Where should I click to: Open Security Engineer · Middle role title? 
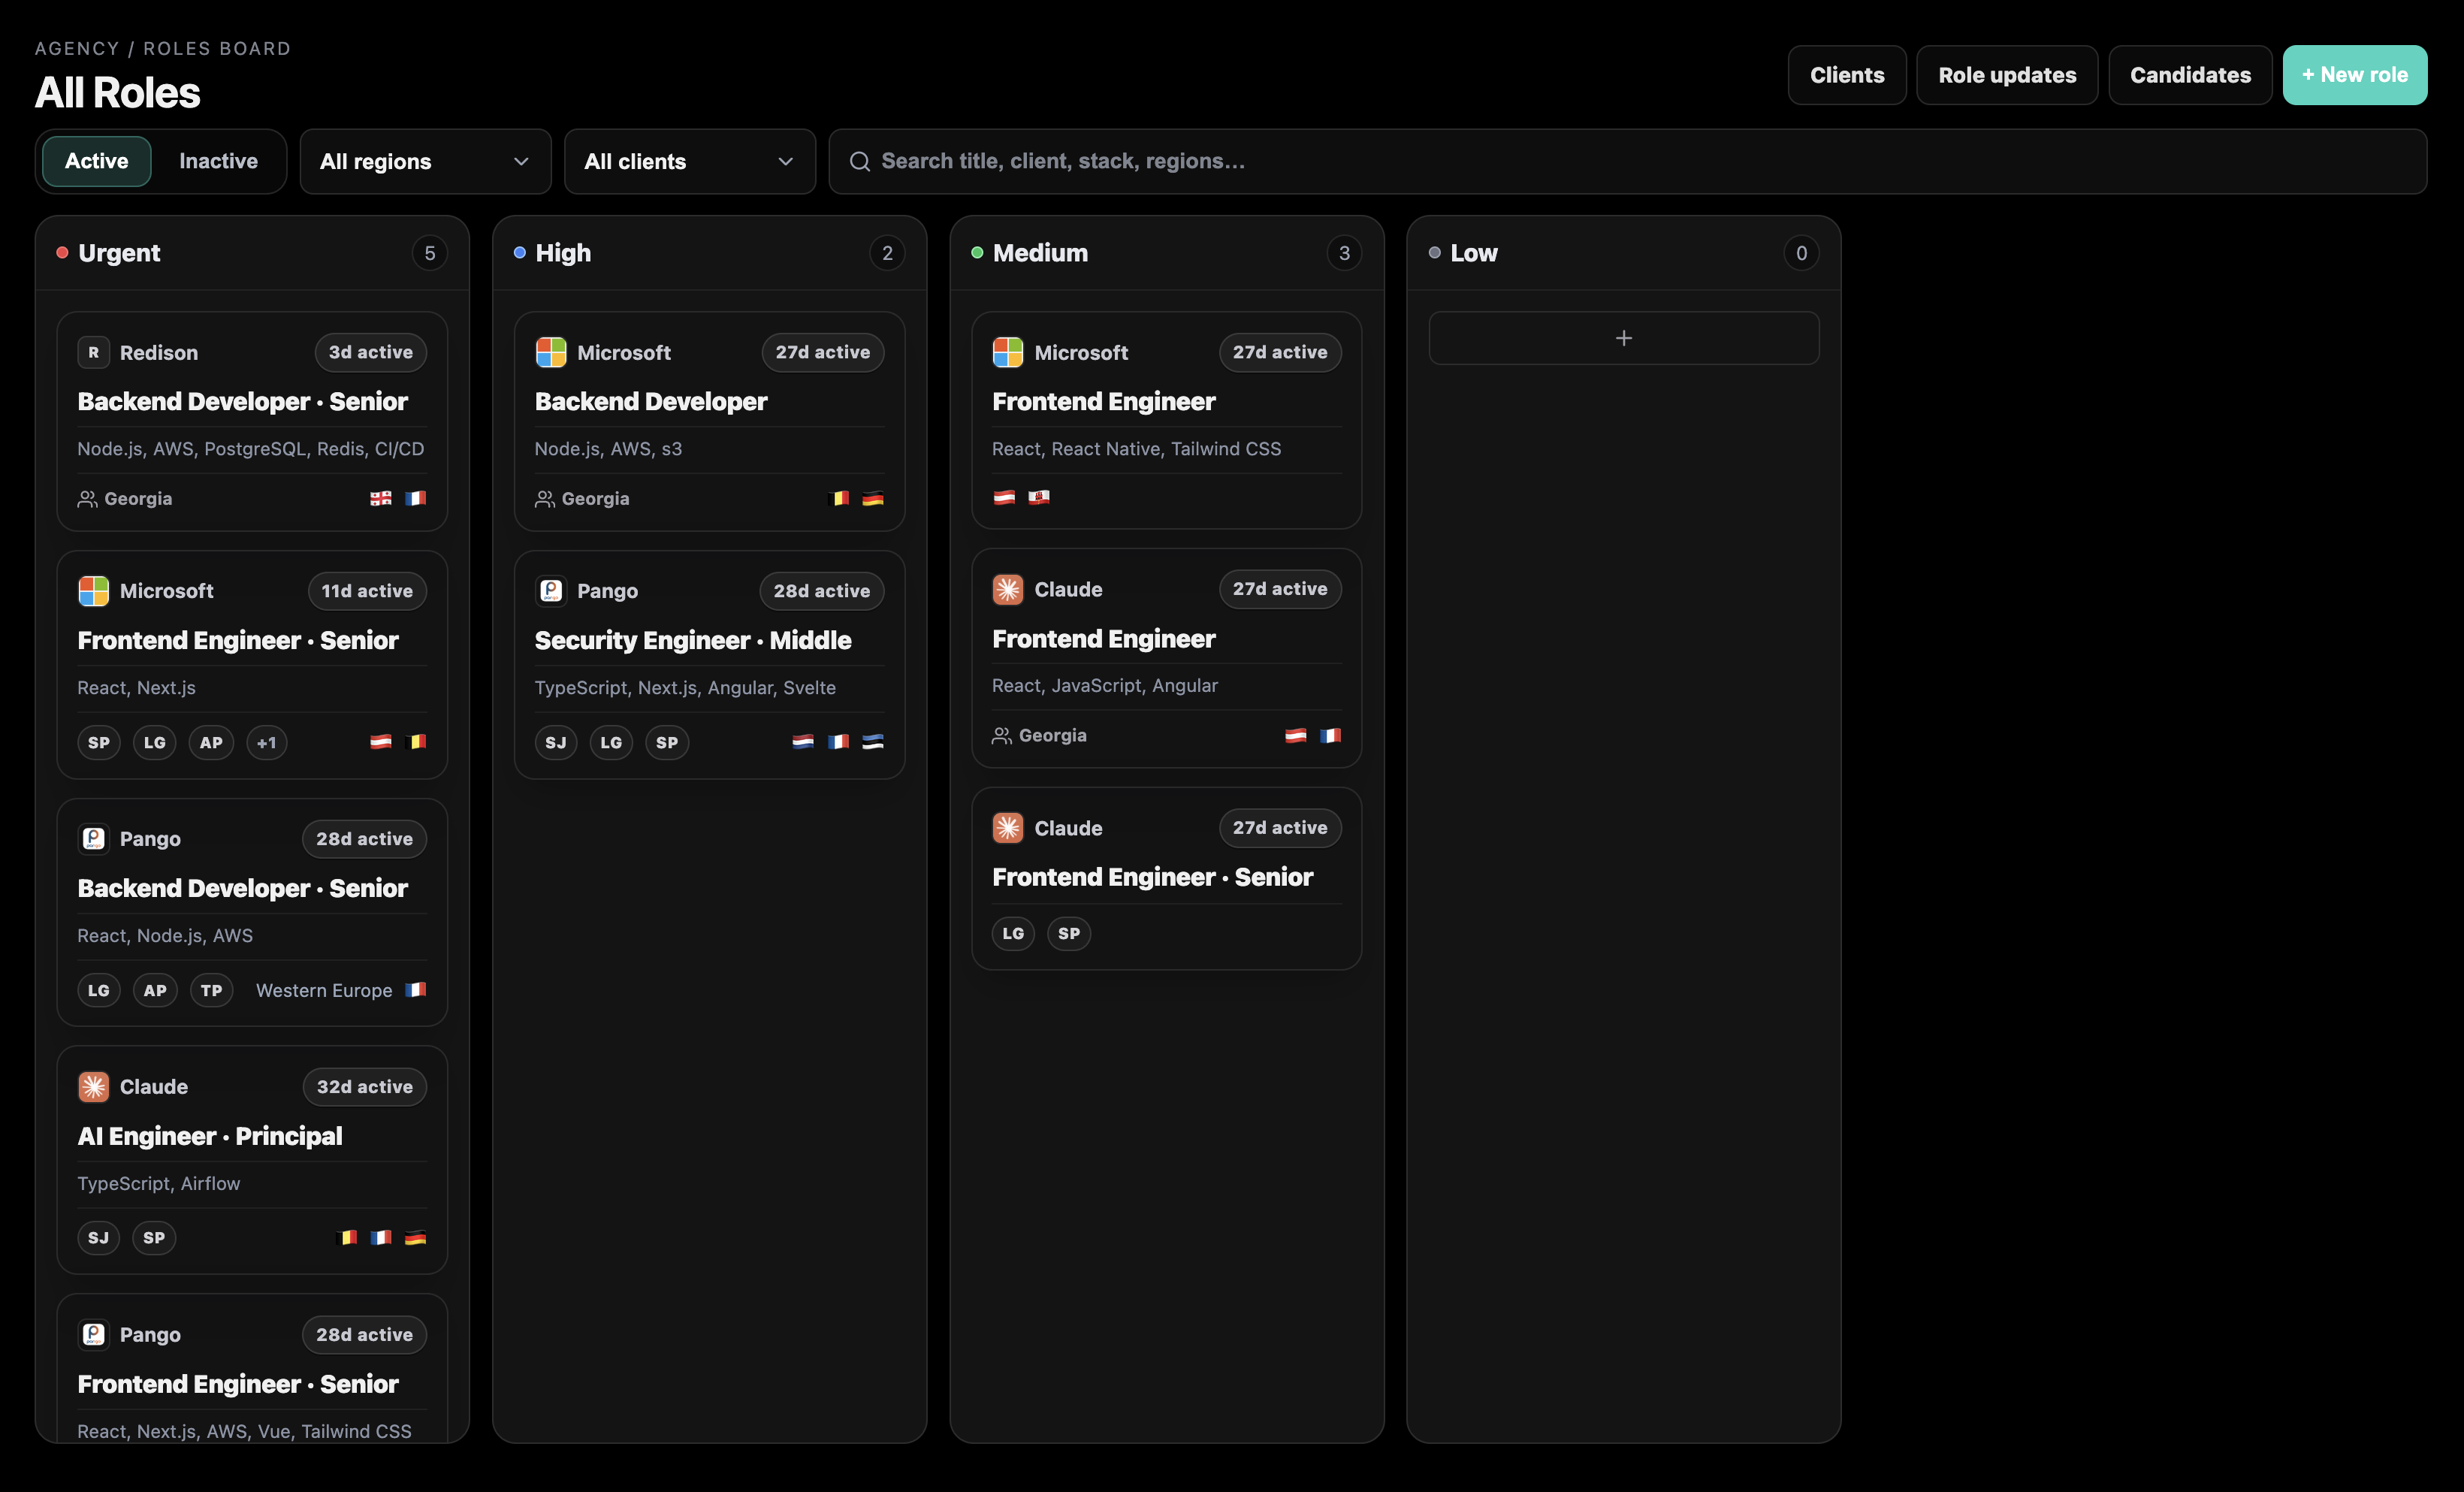[693, 641]
